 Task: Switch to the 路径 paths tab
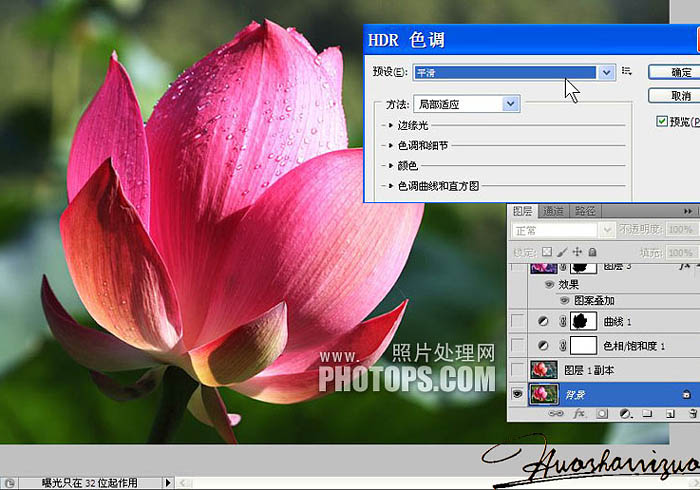(585, 211)
